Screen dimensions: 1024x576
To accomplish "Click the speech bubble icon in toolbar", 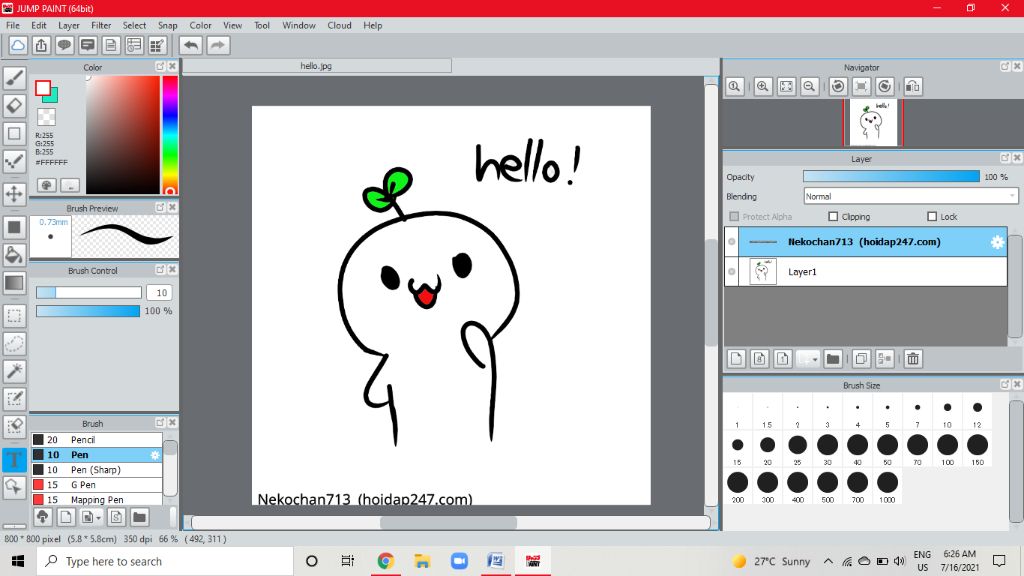I will tap(64, 45).
